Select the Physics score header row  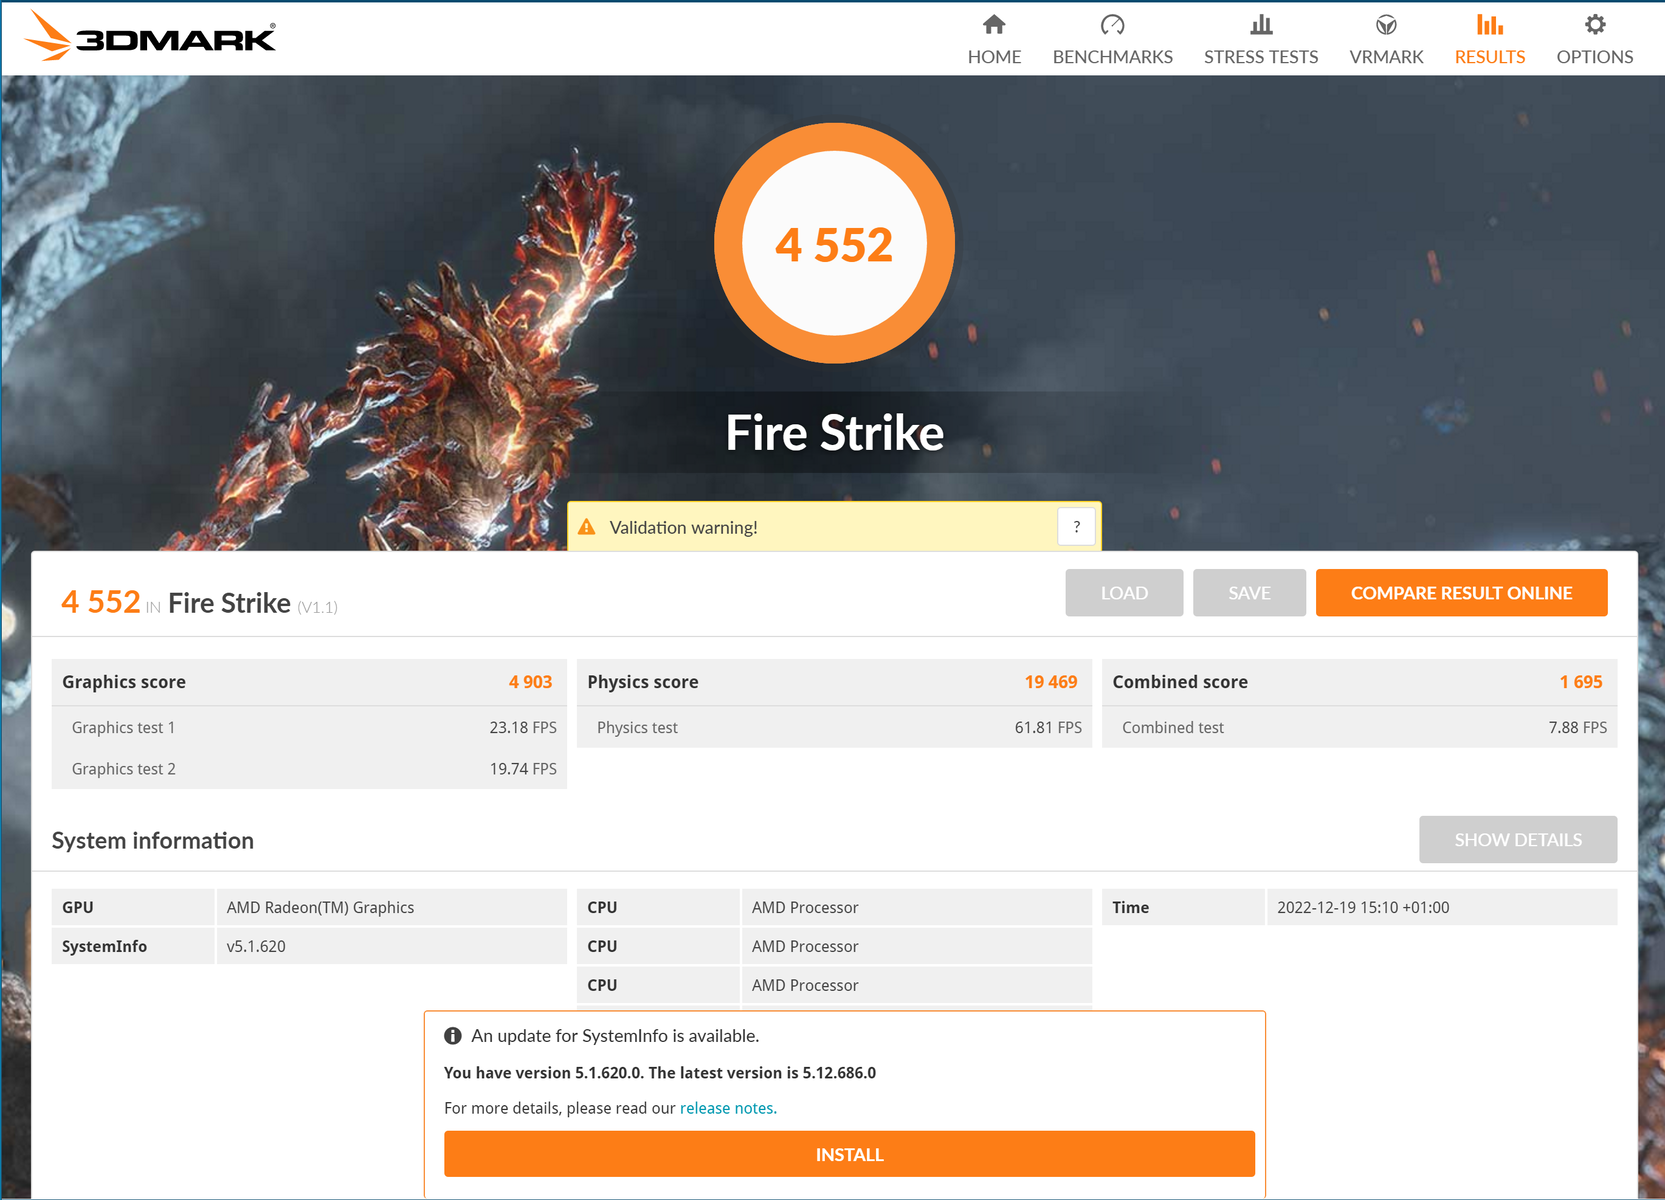coord(833,682)
